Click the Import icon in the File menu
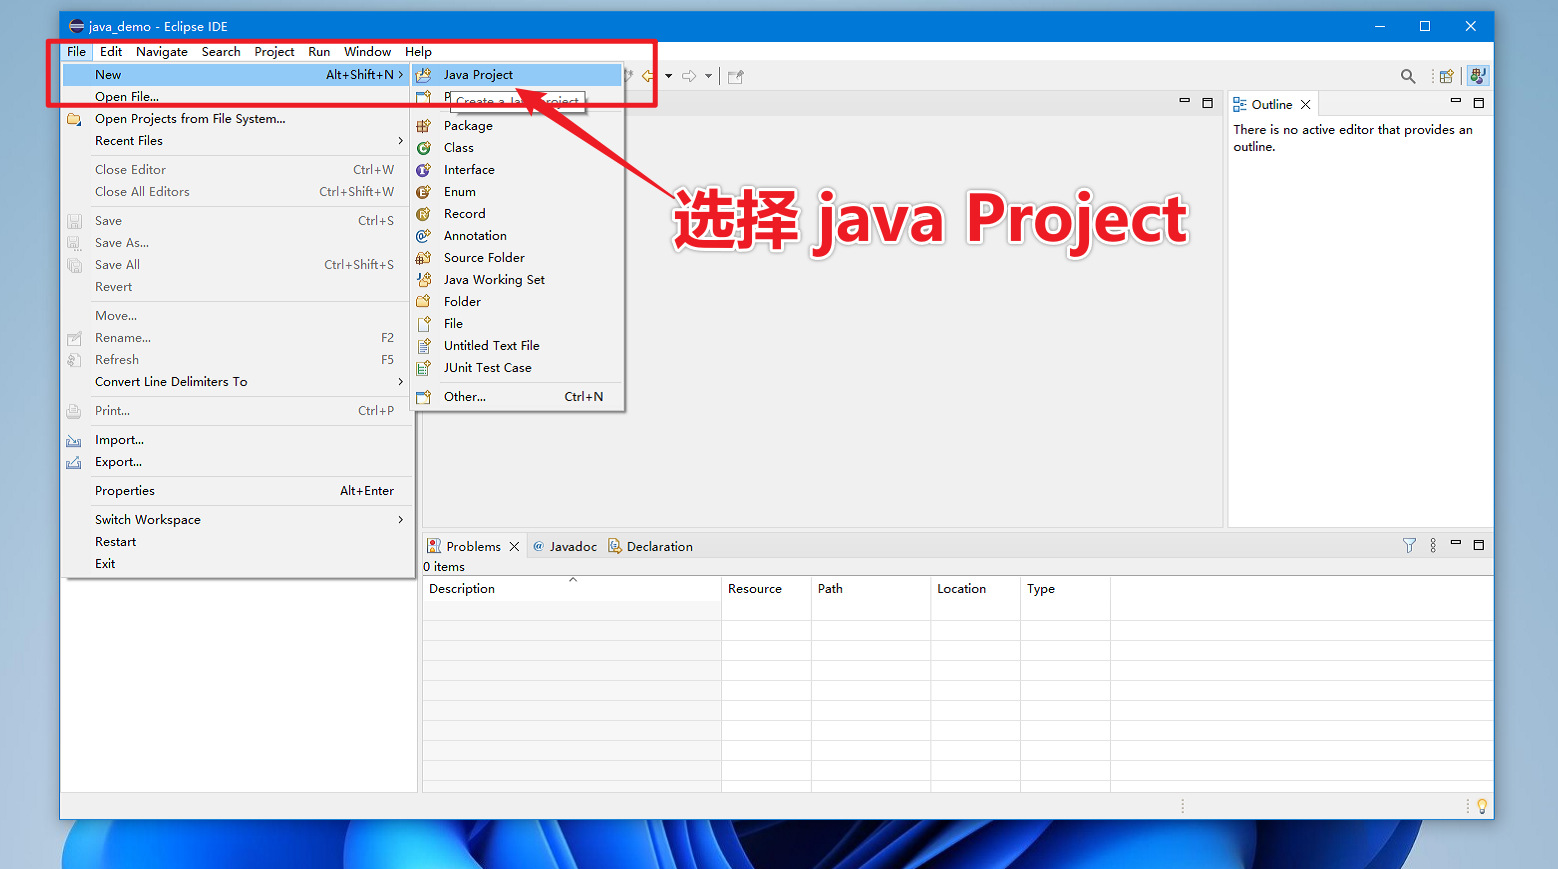Image resolution: width=1558 pixels, height=869 pixels. (74, 440)
